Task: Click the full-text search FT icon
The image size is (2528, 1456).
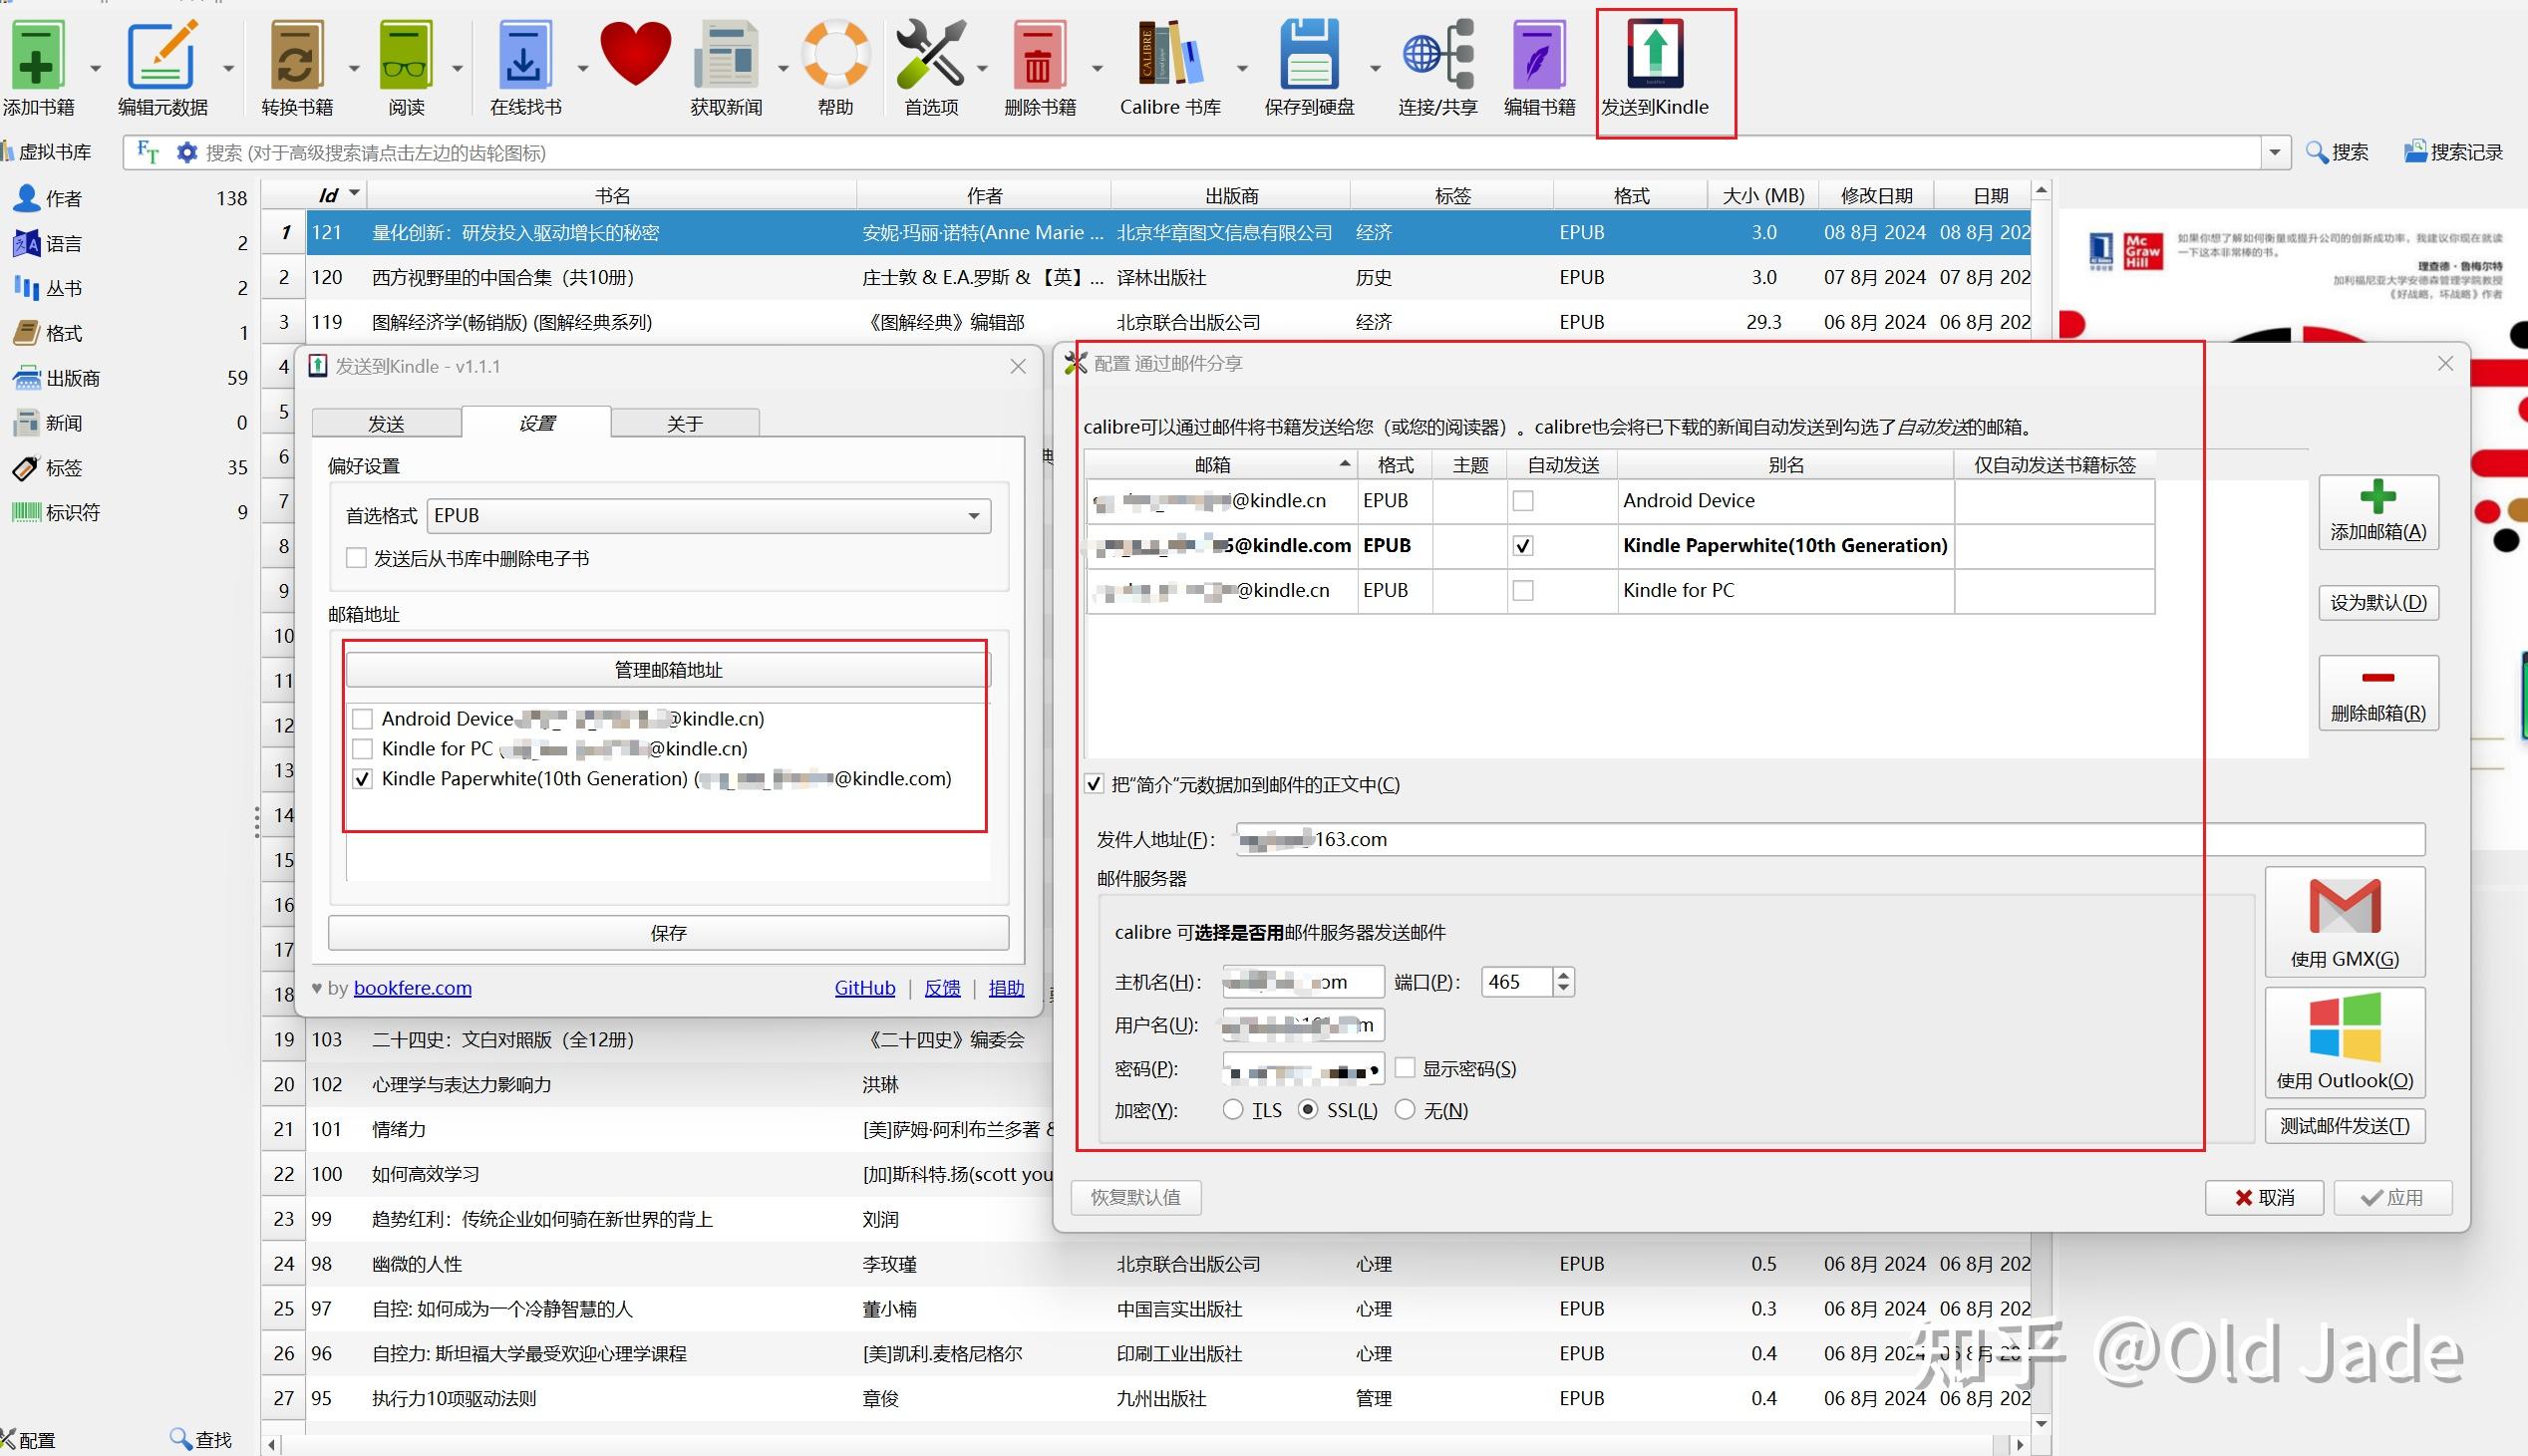Action: pos(148,152)
